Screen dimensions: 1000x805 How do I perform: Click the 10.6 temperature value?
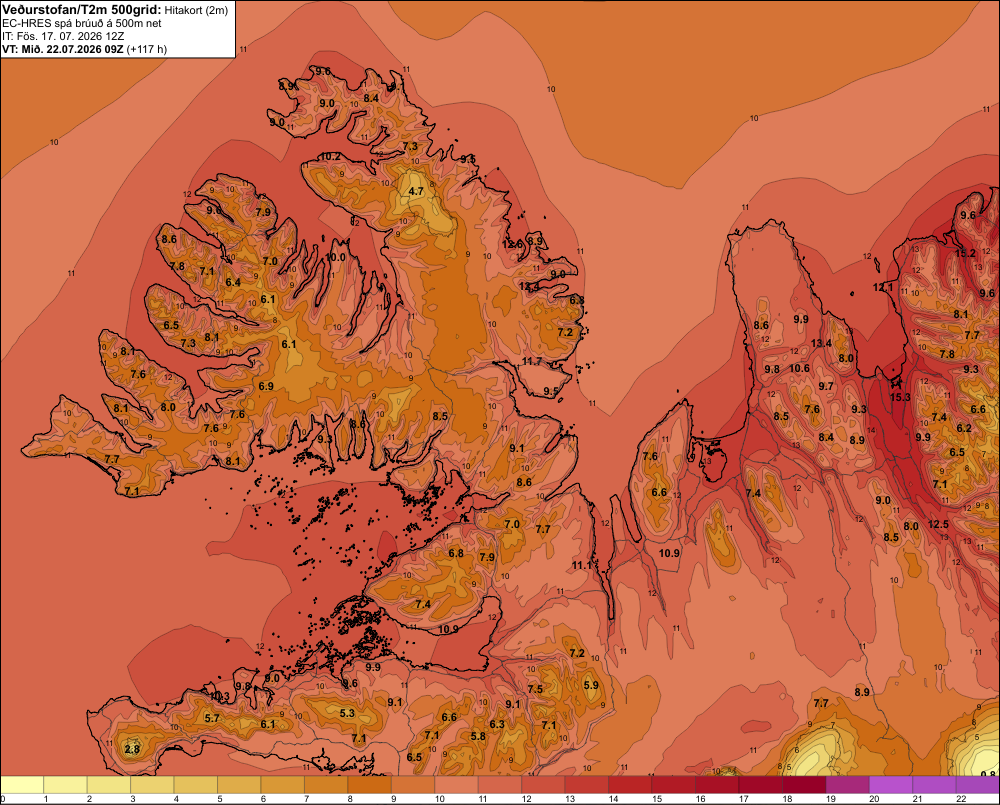tap(799, 368)
